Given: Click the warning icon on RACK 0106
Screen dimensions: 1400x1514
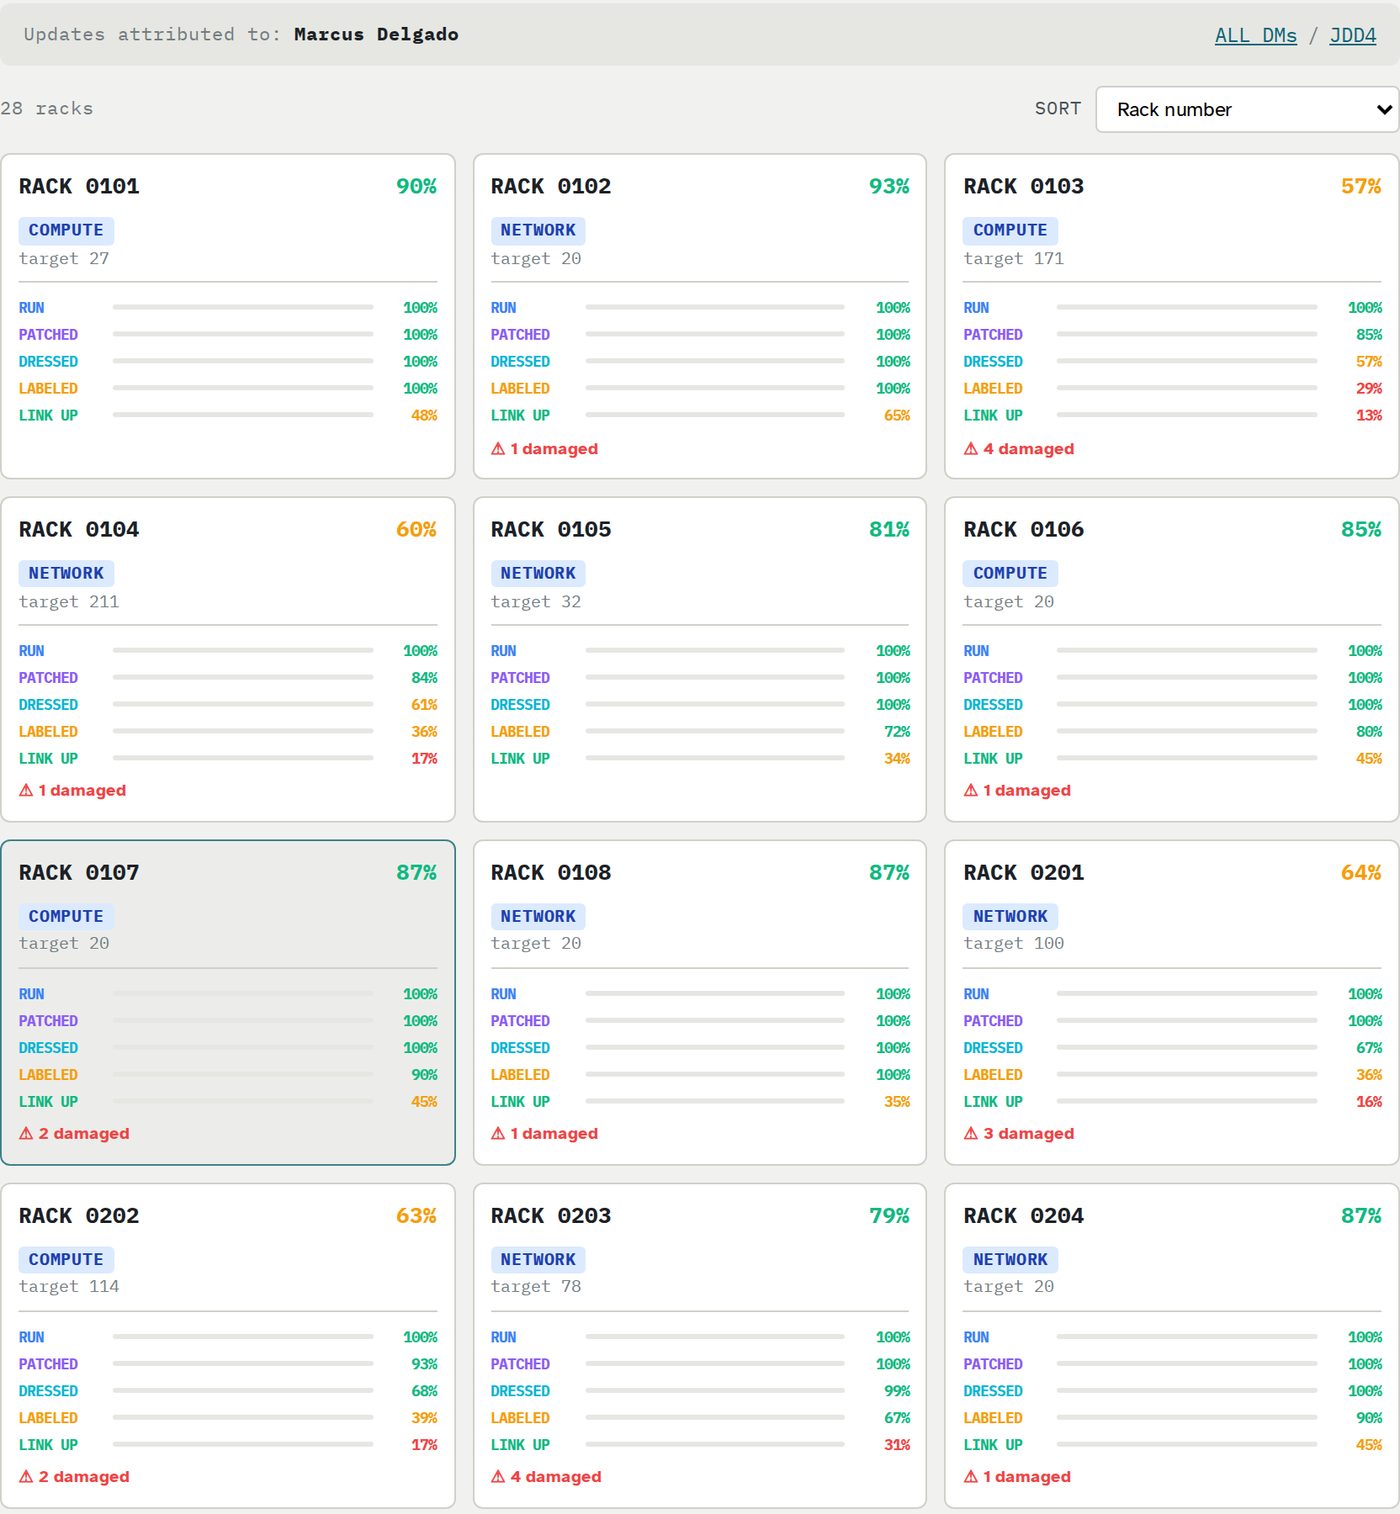Looking at the screenshot, I should (x=970, y=790).
